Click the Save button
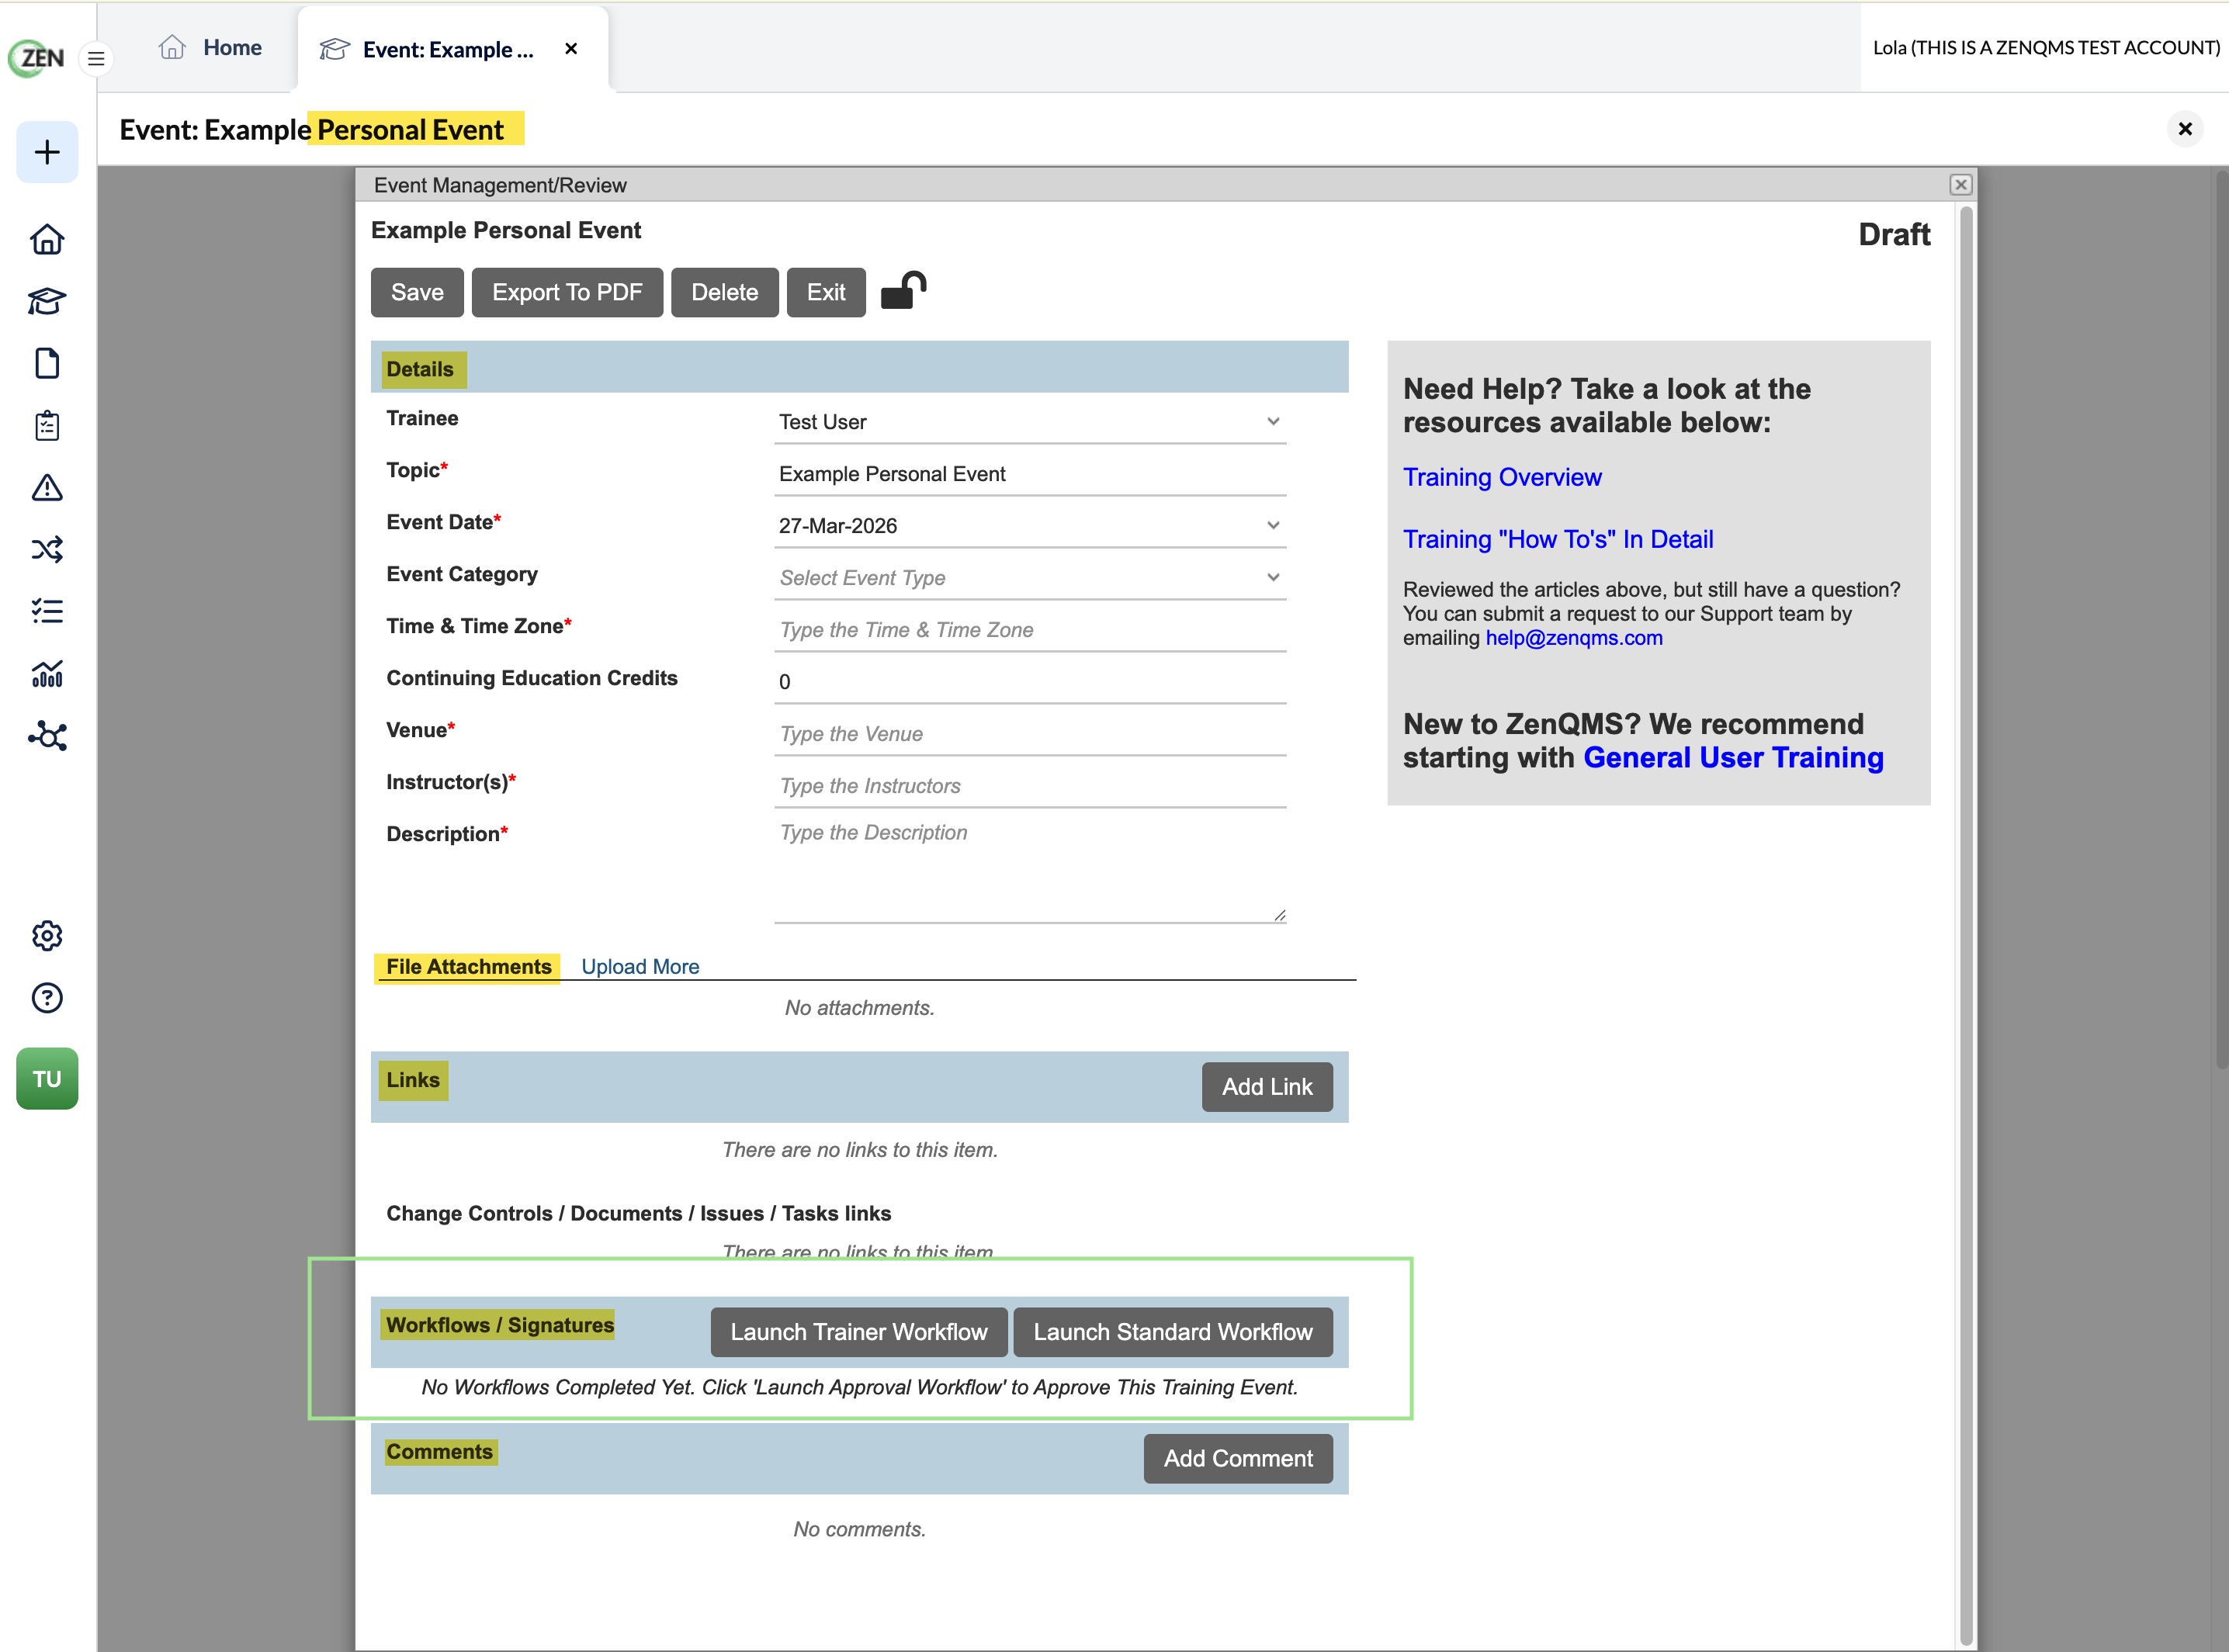This screenshot has height=1652, width=2229. tap(417, 292)
